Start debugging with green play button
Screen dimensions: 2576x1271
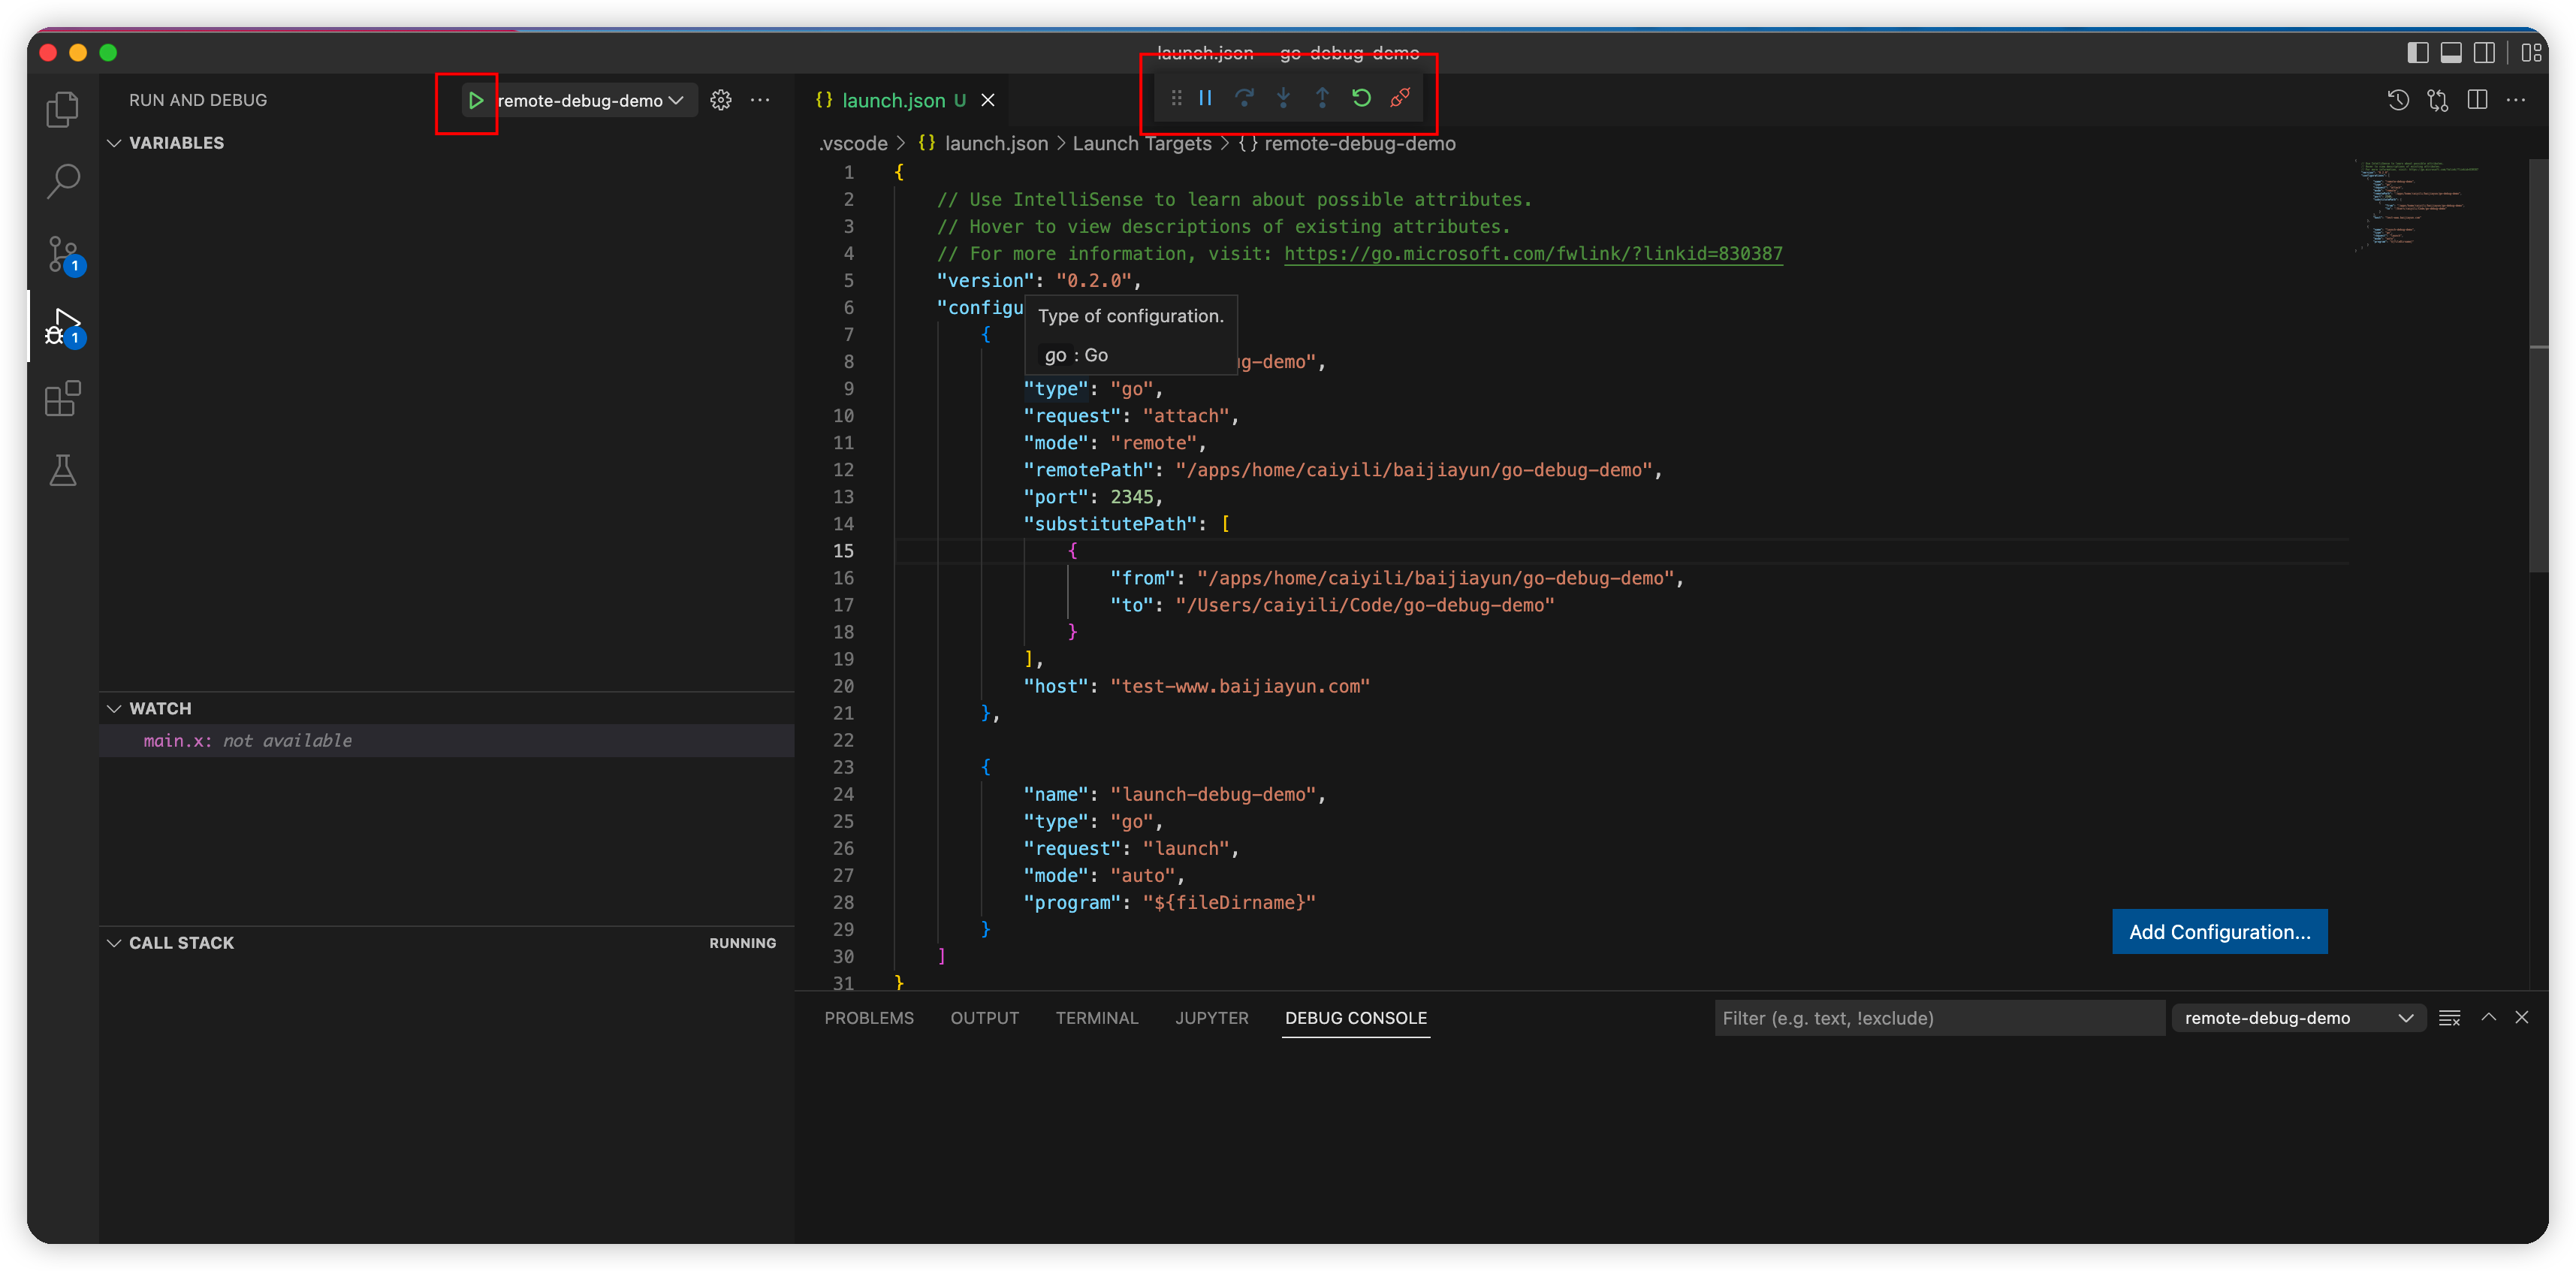pos(475,100)
